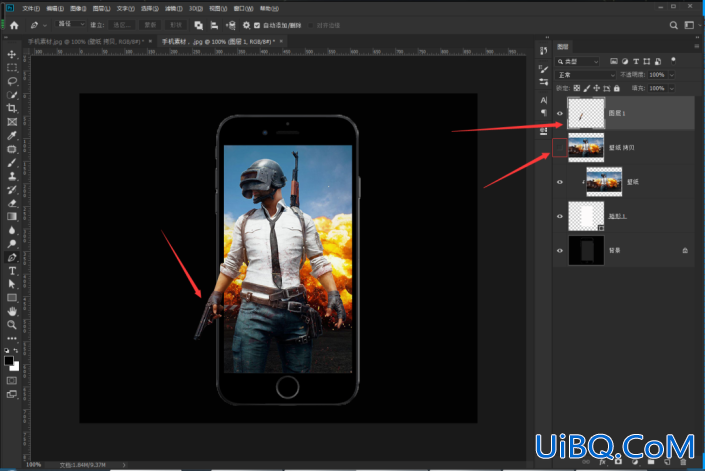Select the Brush tool

coord(12,163)
